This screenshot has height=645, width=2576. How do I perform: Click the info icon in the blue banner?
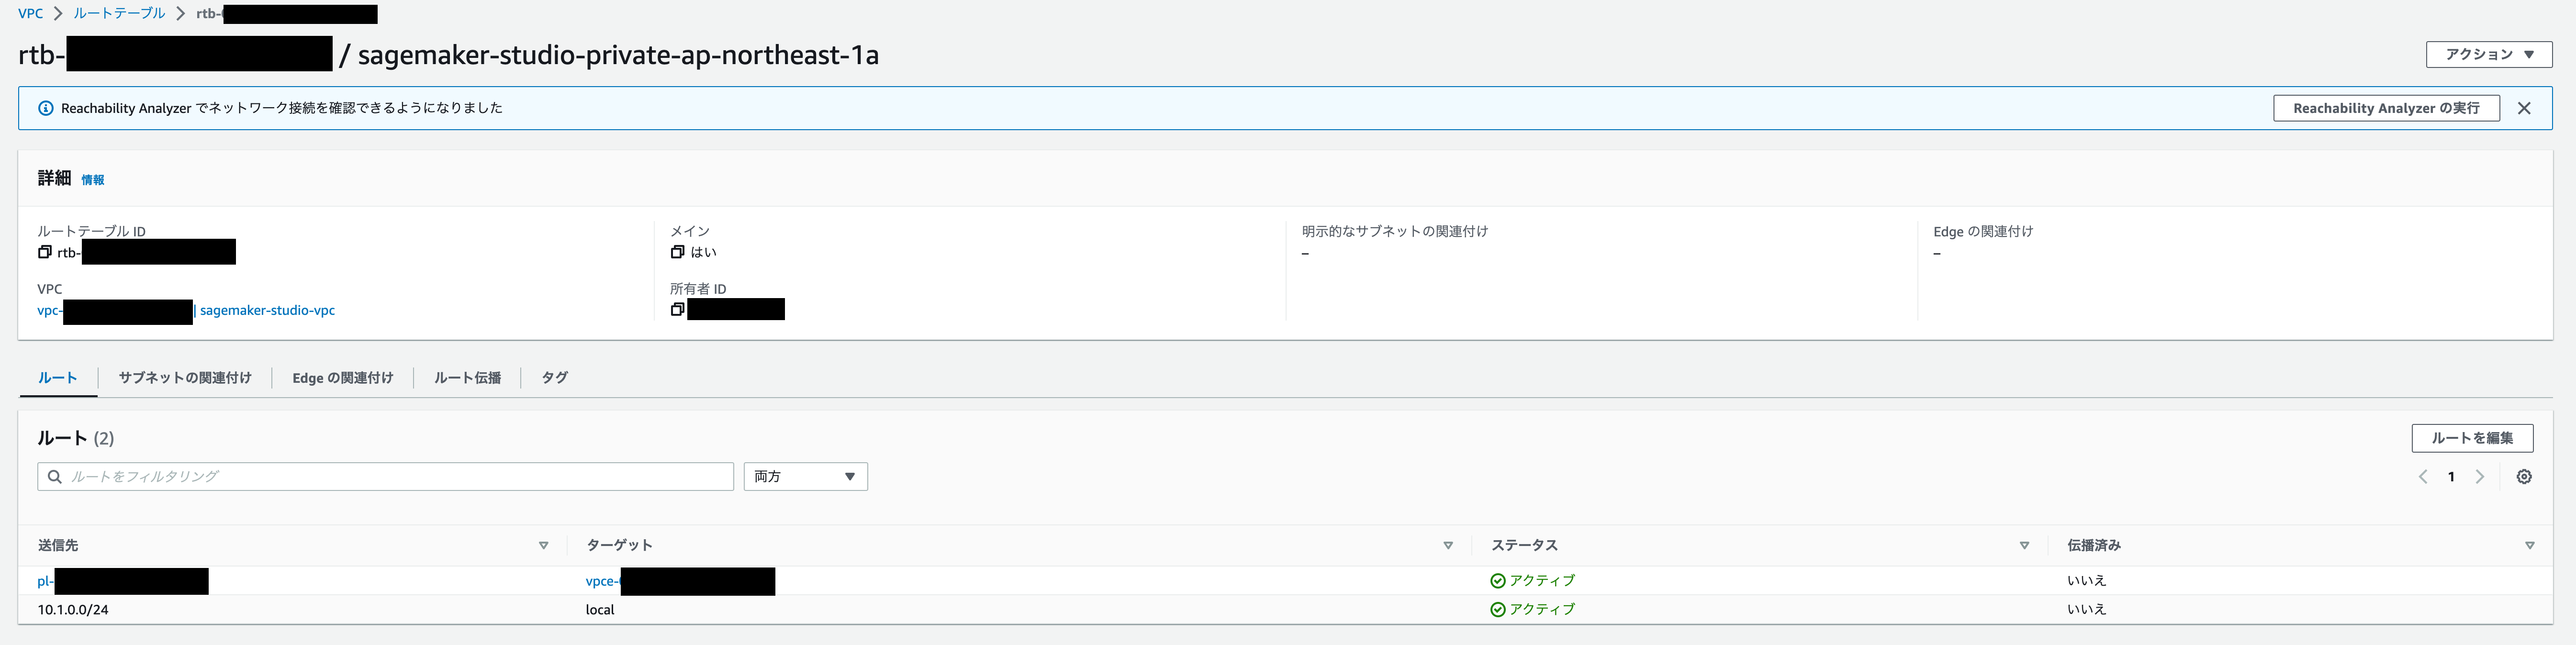click(46, 108)
